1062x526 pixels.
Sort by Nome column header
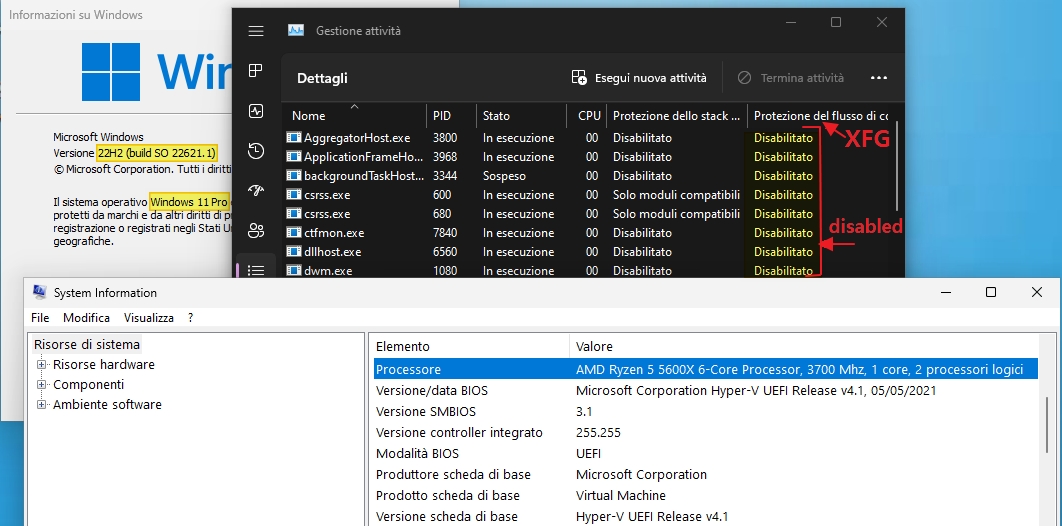tap(355, 116)
